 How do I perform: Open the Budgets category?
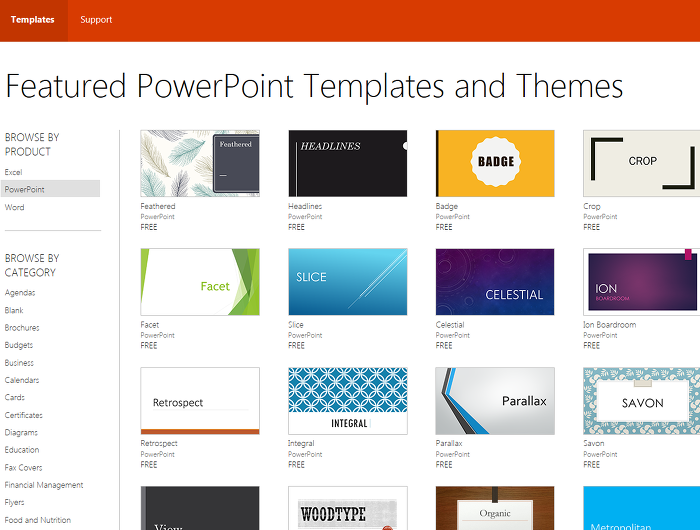coord(19,345)
